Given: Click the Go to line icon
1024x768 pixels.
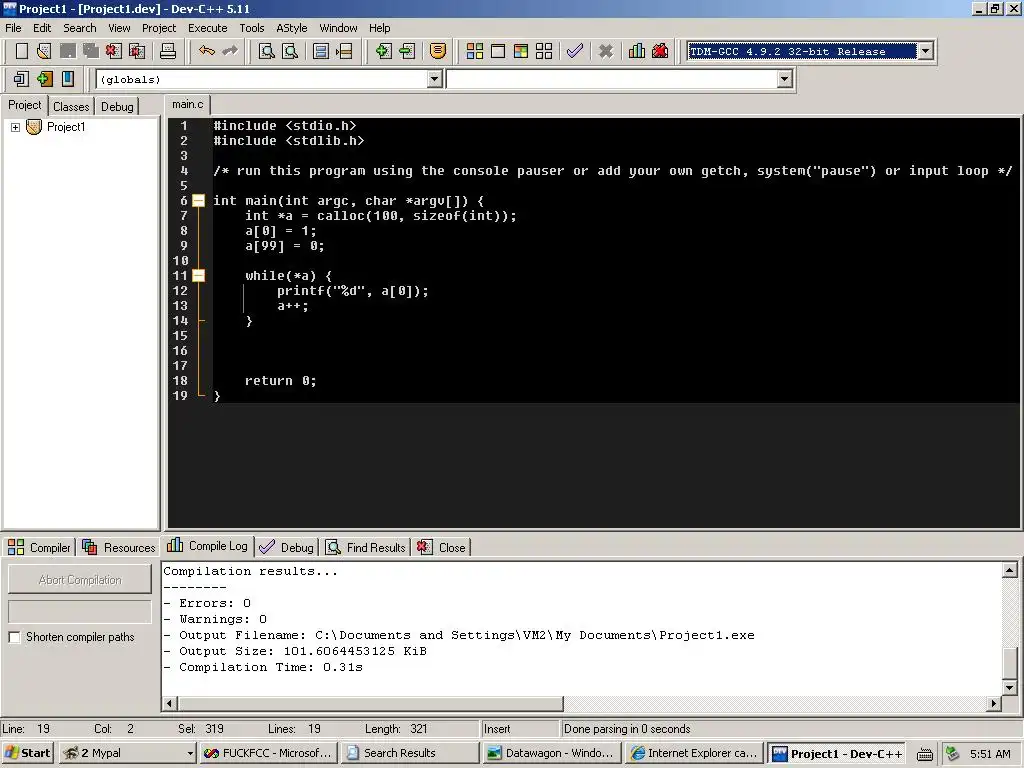Looking at the screenshot, I should pos(344,51).
